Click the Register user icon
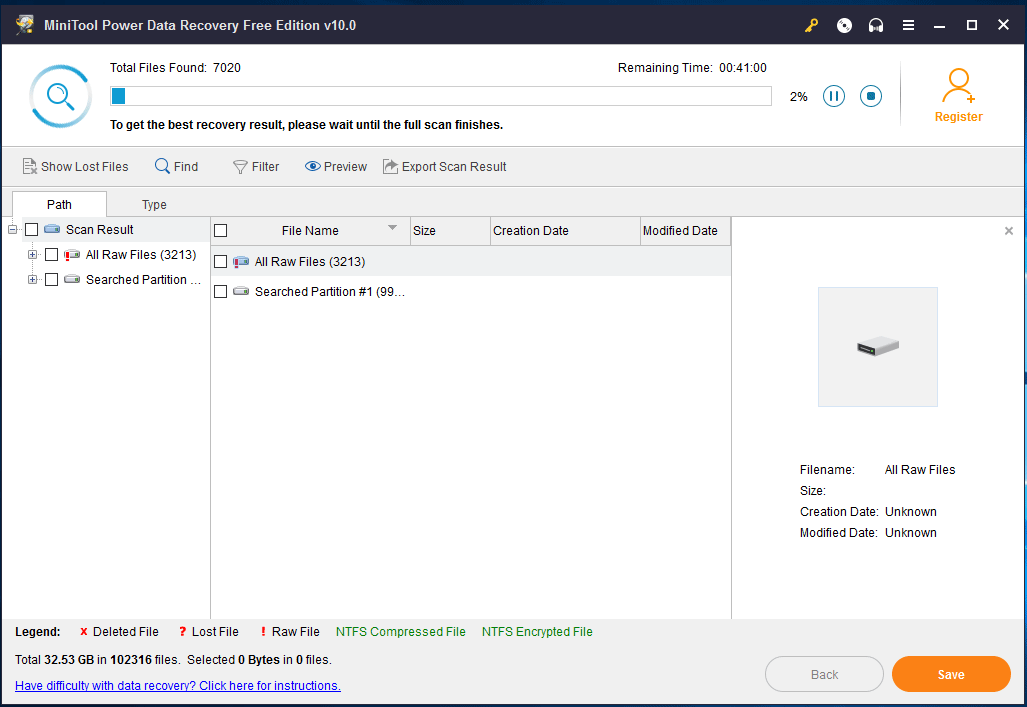Image resolution: width=1027 pixels, height=707 pixels. coord(958,85)
